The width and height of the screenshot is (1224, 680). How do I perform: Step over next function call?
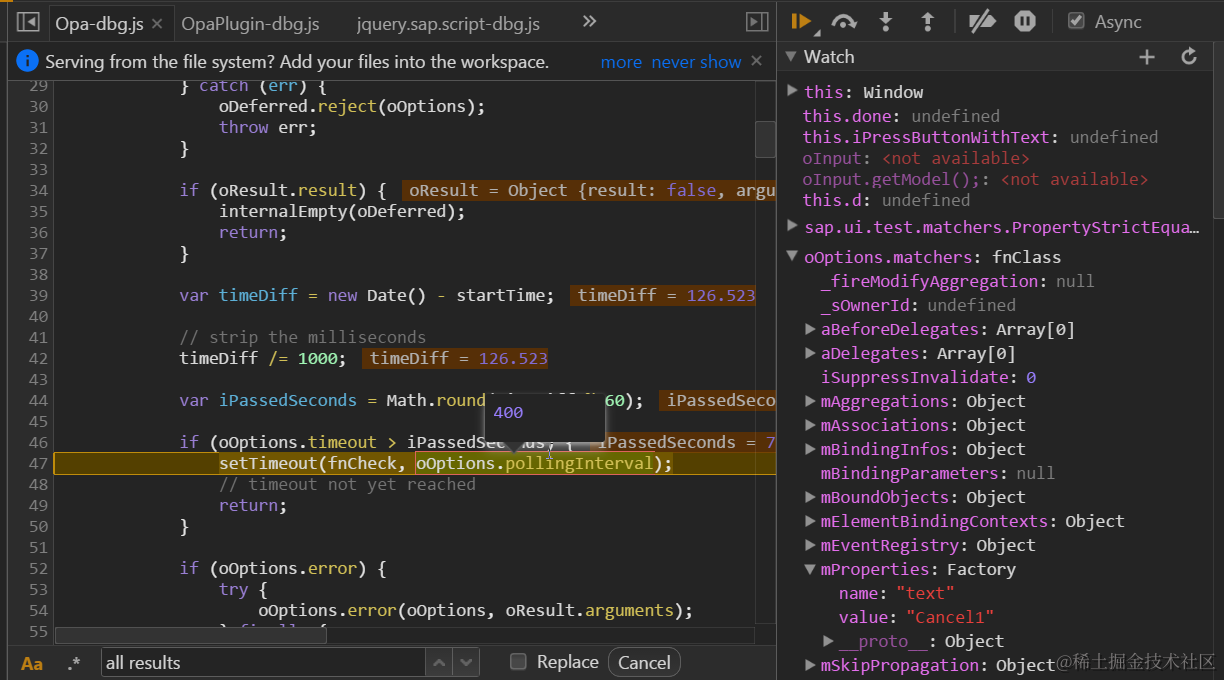pyautogui.click(x=844, y=22)
